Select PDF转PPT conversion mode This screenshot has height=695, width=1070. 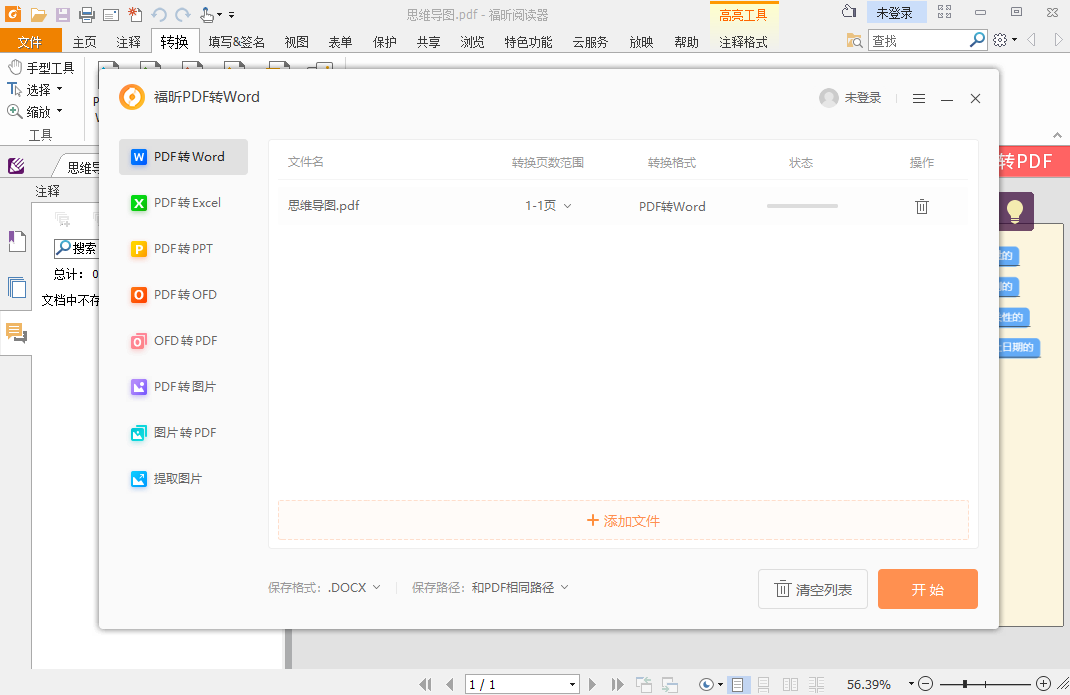[183, 248]
